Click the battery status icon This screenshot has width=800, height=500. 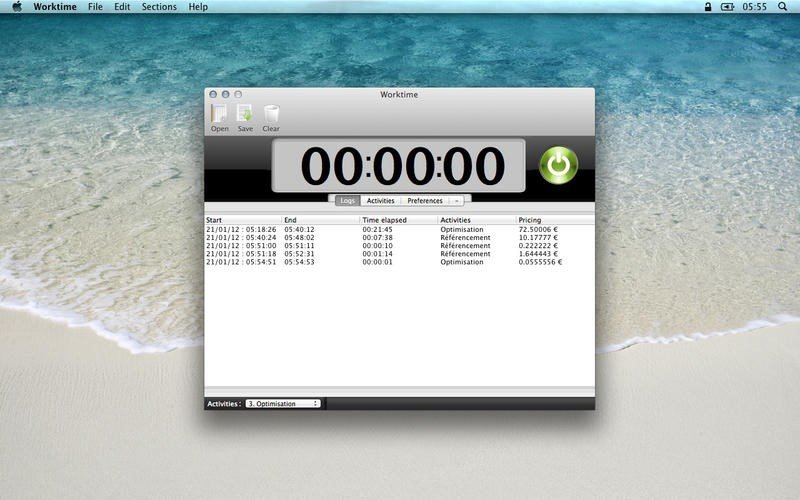[727, 7]
